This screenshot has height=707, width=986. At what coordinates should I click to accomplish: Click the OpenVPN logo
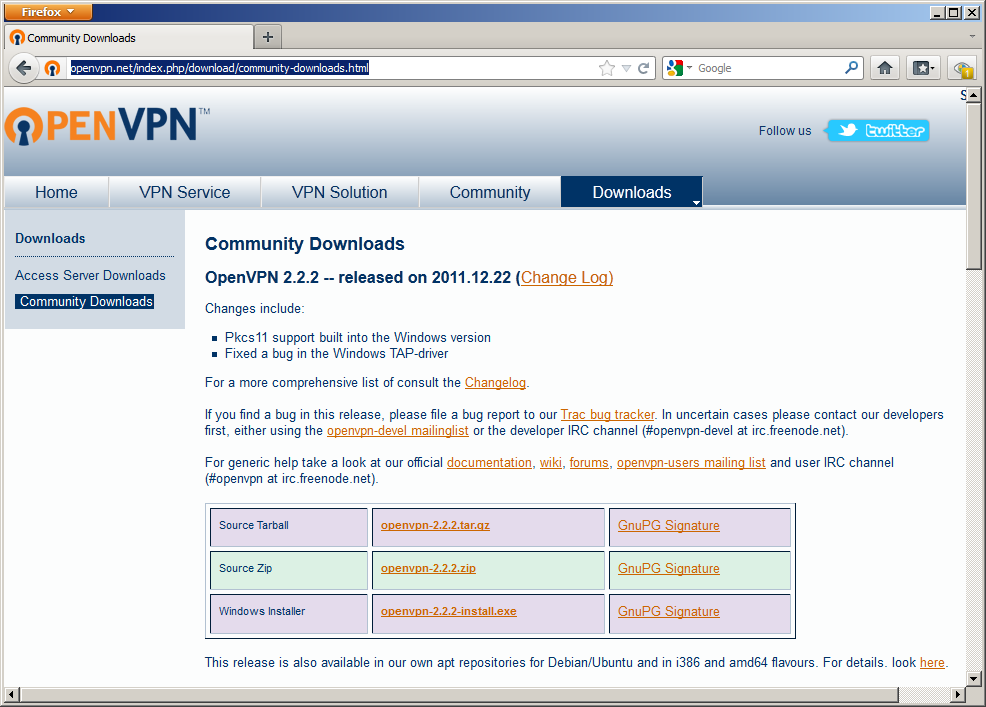point(108,125)
